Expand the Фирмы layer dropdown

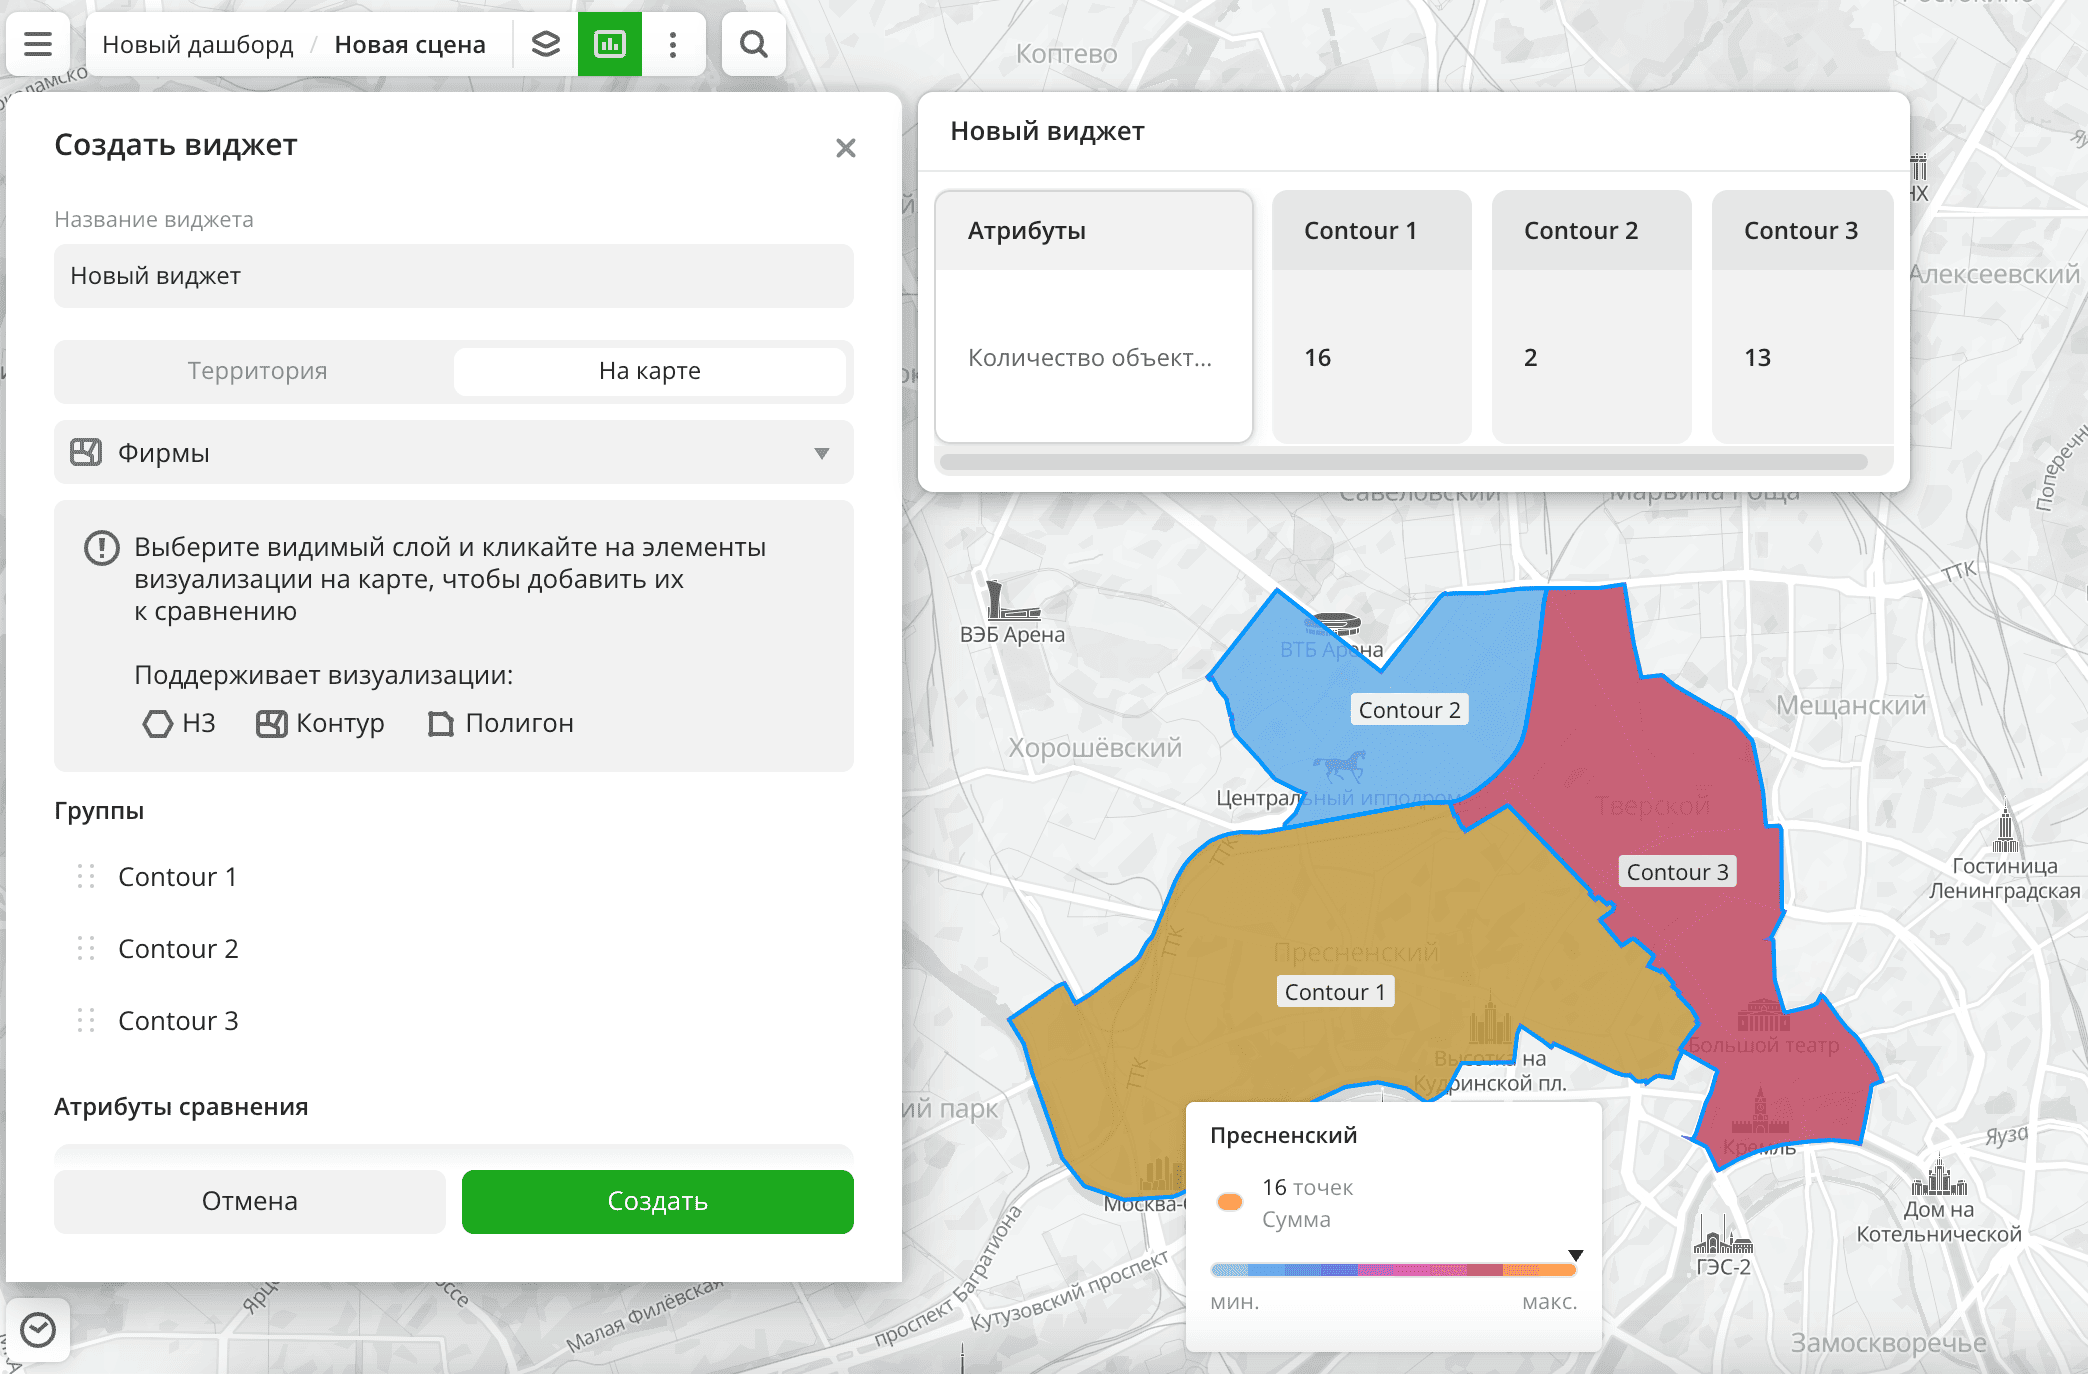click(822, 453)
